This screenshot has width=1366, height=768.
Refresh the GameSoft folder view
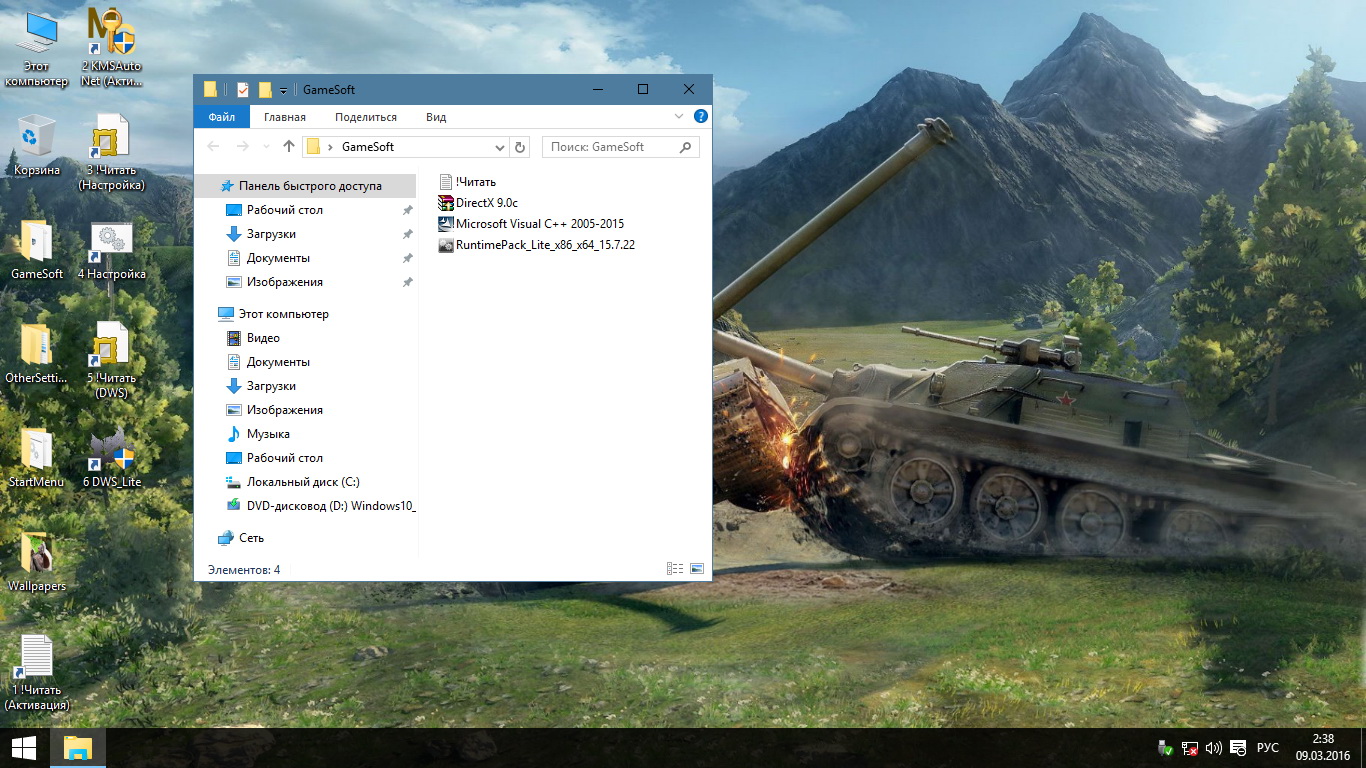pyautogui.click(x=520, y=147)
